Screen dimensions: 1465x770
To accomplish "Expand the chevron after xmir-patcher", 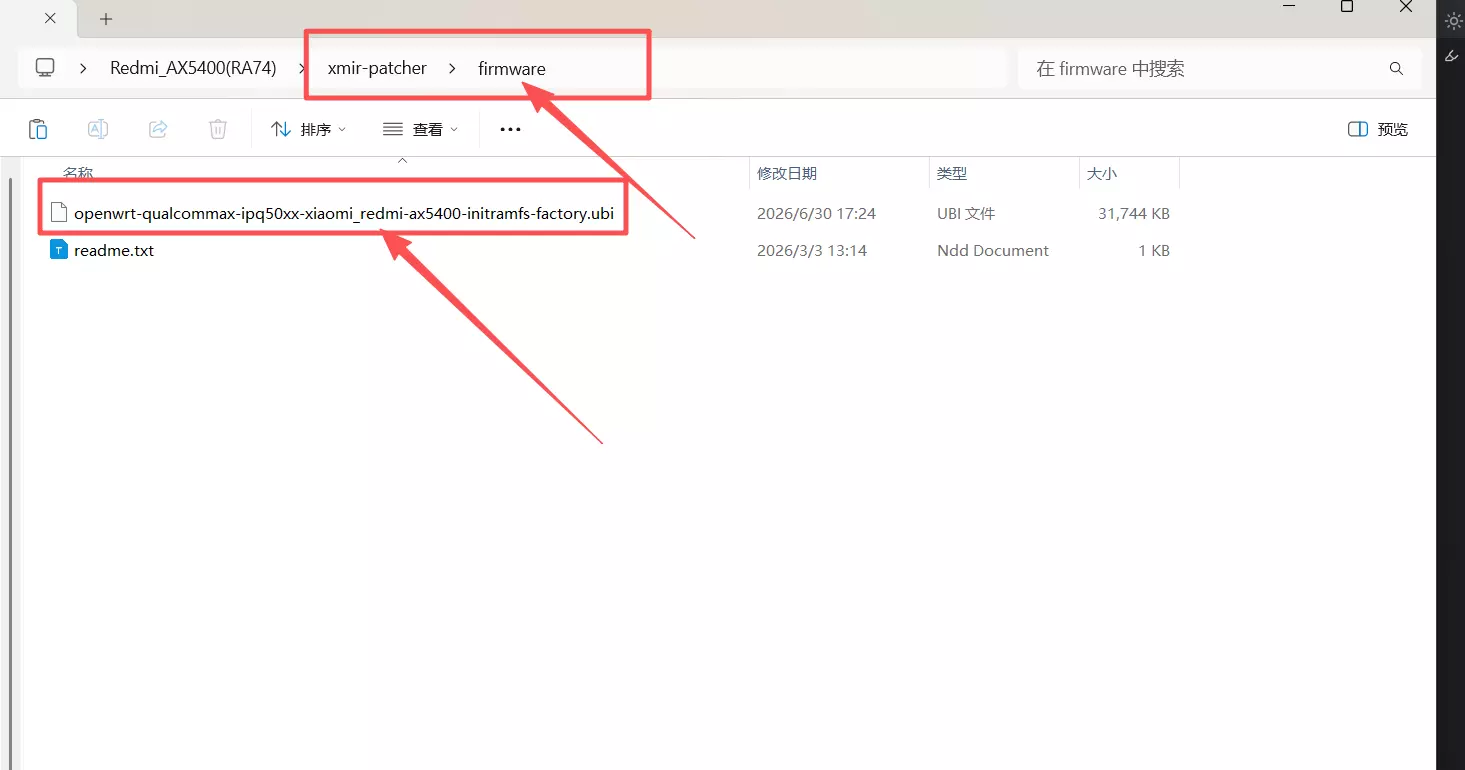I will coord(452,68).
